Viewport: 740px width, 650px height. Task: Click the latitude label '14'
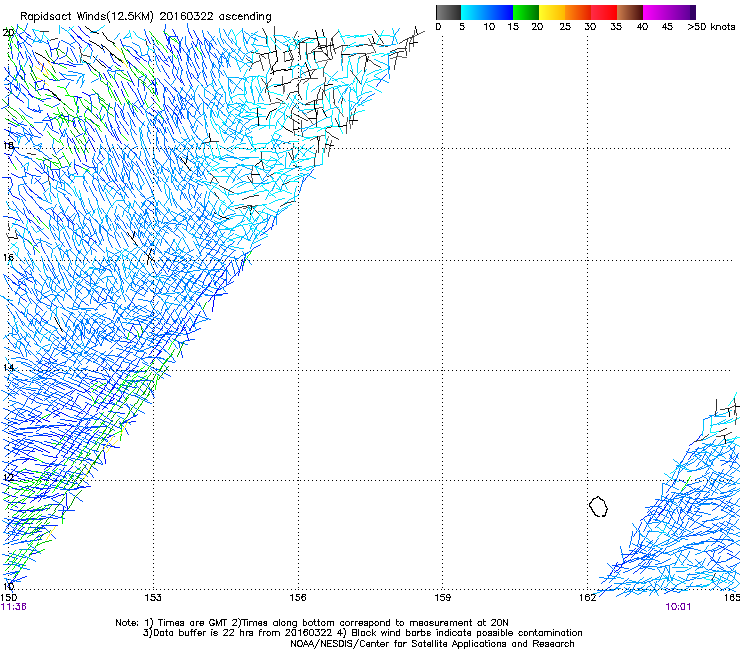8,368
